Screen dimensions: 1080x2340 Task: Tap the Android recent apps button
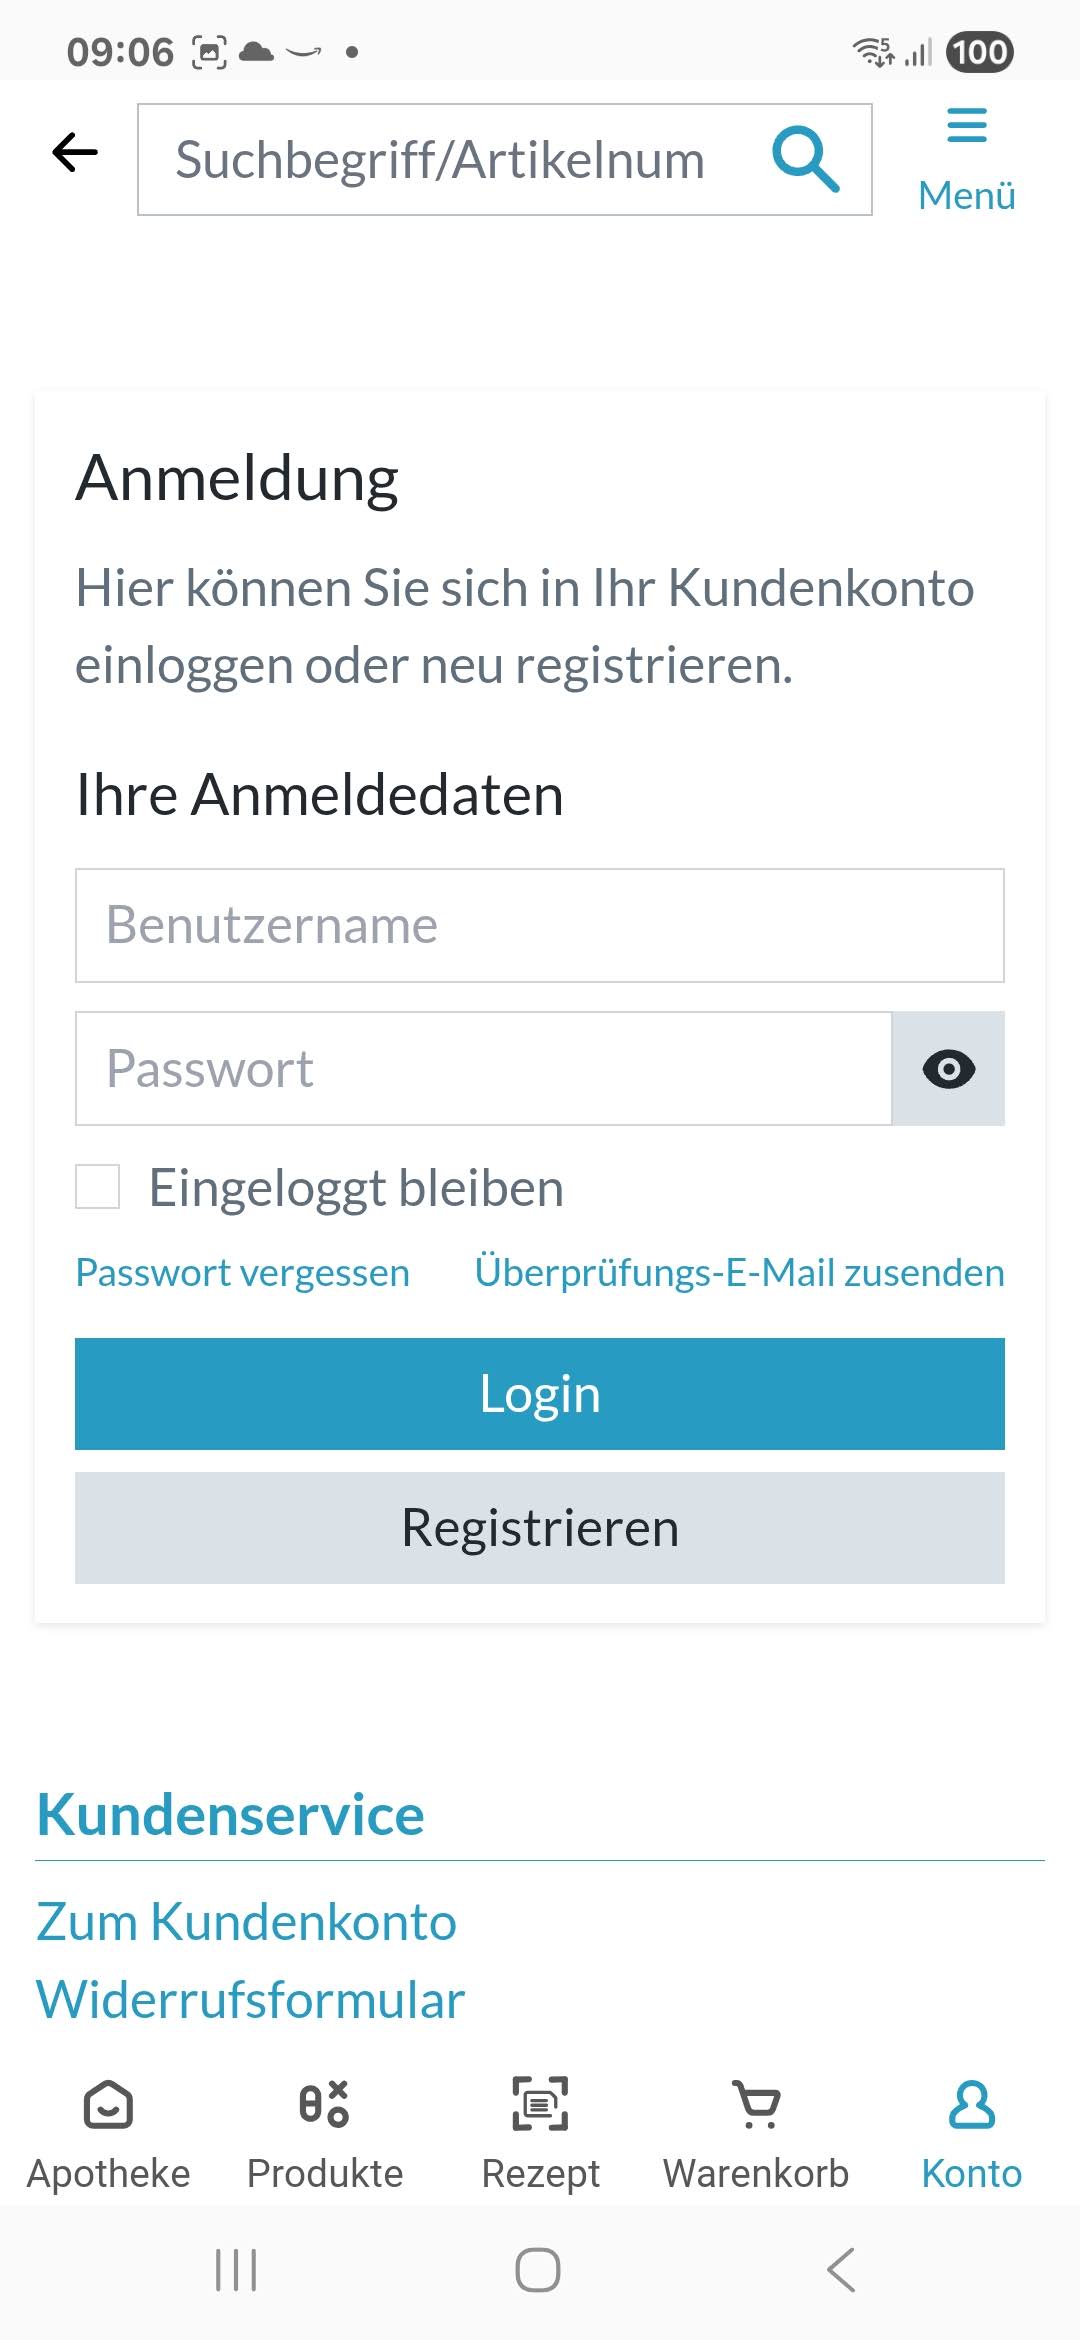click(x=236, y=2270)
